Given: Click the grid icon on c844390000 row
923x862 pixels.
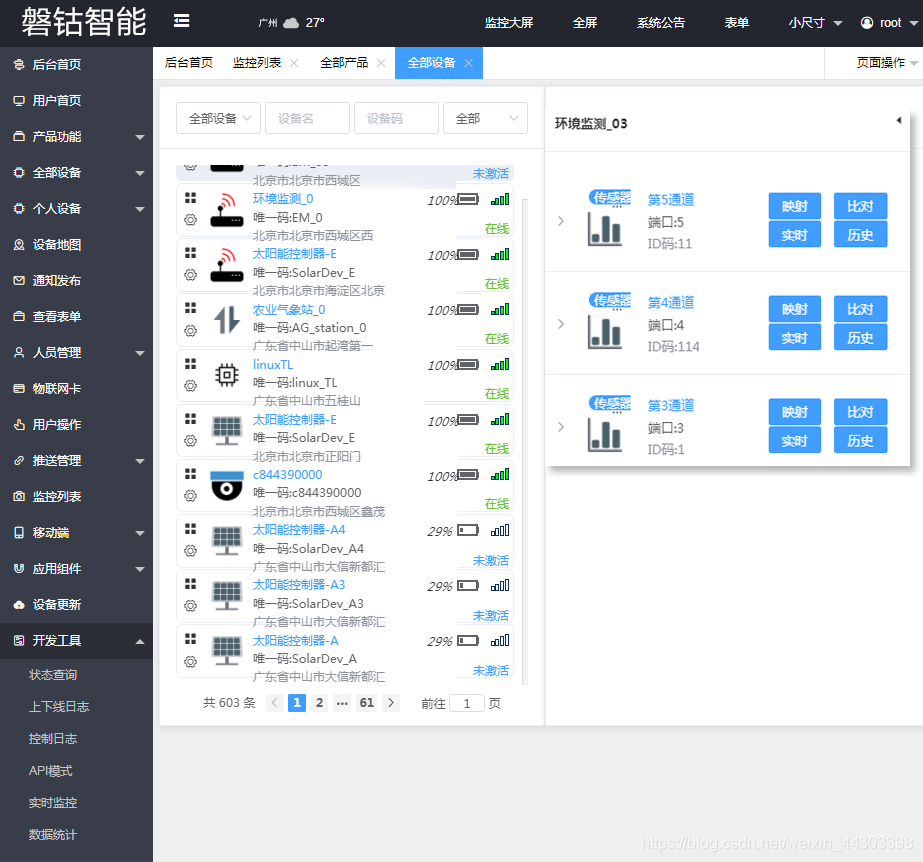Looking at the screenshot, I should point(190,473).
